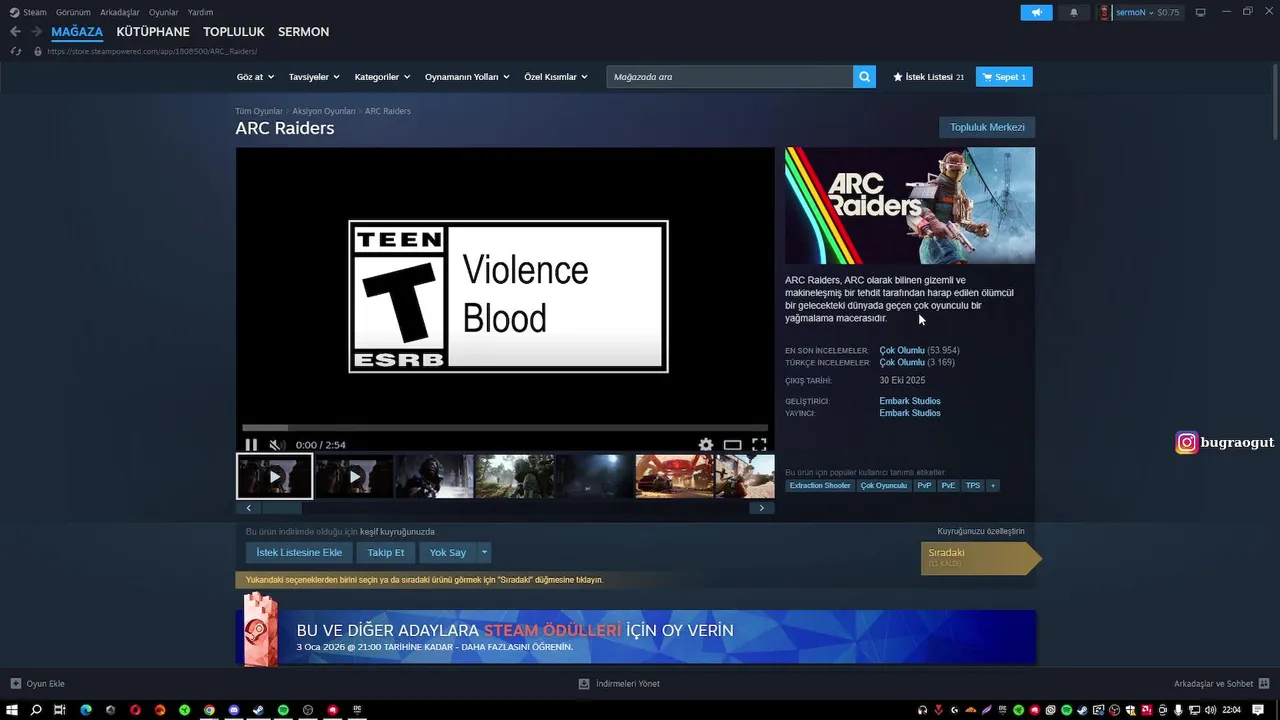Expand Oynamanın Yolları menu
This screenshot has width=1280, height=720.
coord(467,77)
